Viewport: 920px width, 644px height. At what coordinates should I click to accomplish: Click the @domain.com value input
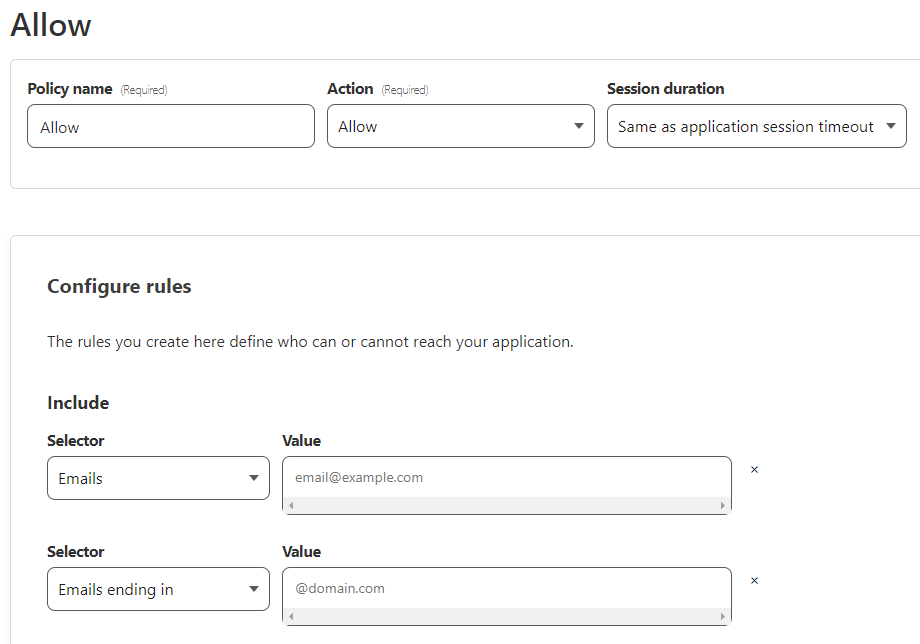(506, 589)
